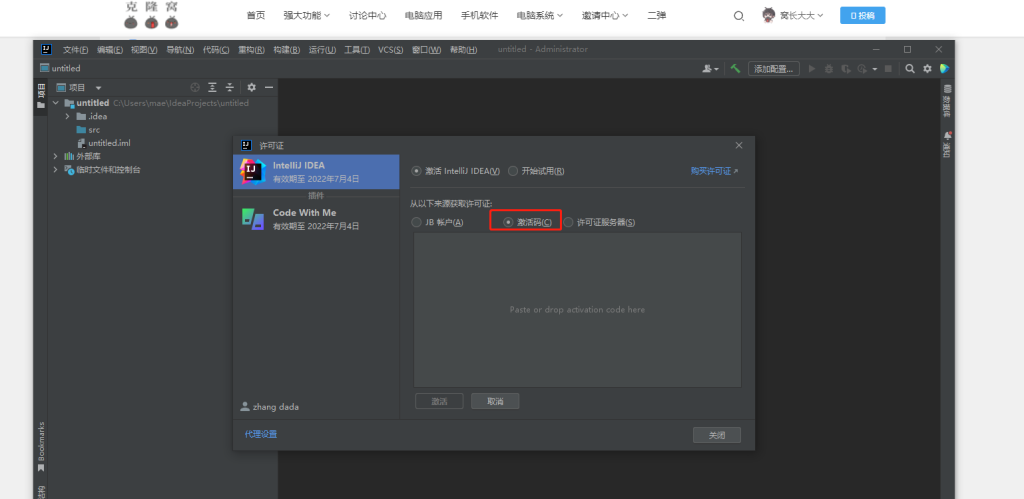Click the Add Configuration (添加配置...) button
Image resolution: width=1024 pixels, height=499 pixels.
tap(774, 69)
